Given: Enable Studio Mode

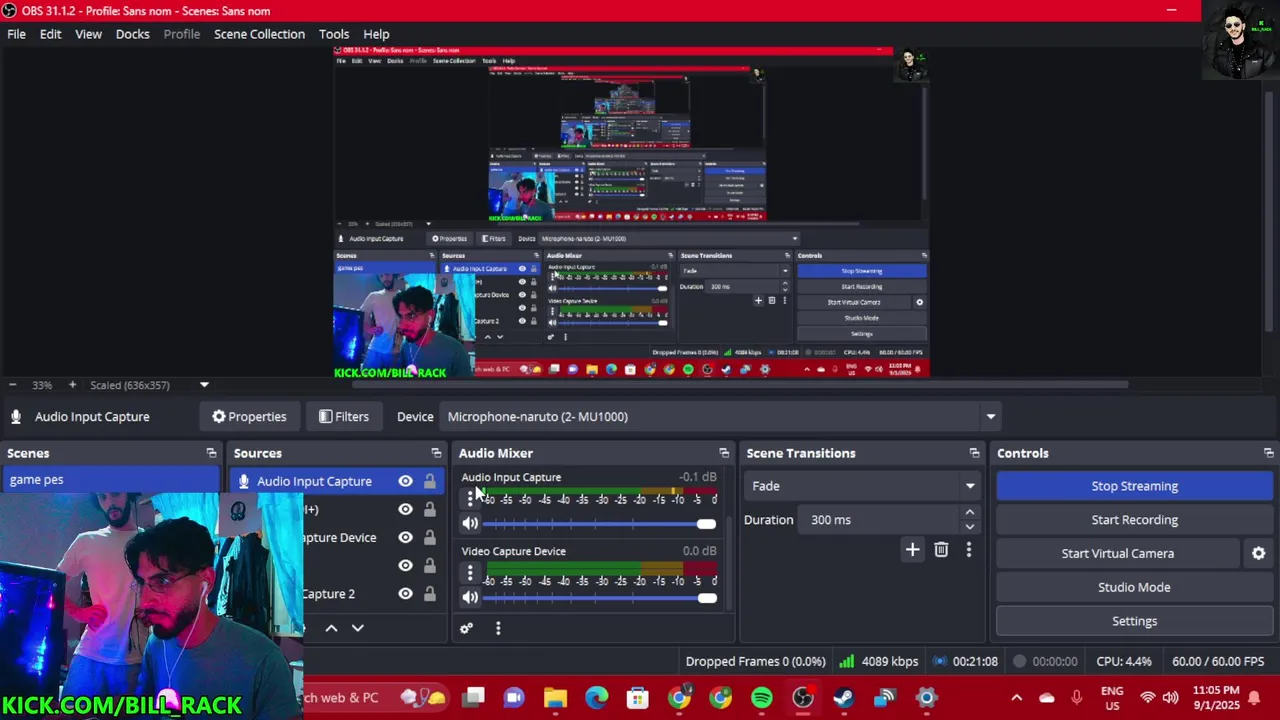Looking at the screenshot, I should point(1134,587).
